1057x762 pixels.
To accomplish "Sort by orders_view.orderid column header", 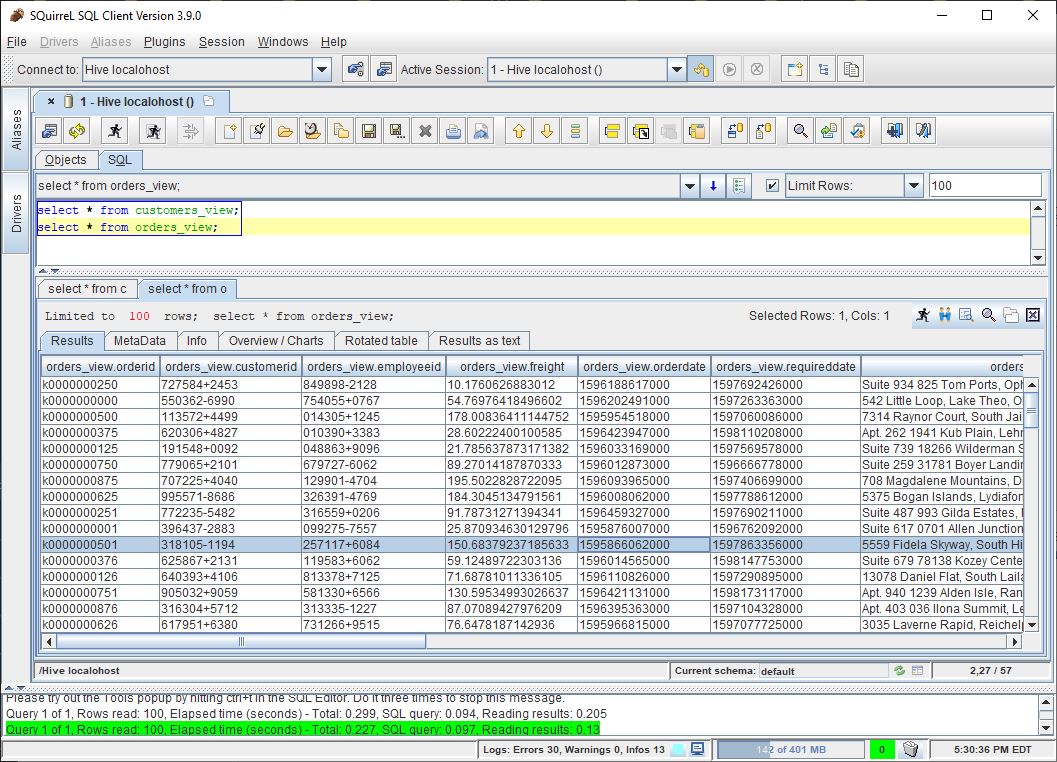I will [x=100, y=366].
